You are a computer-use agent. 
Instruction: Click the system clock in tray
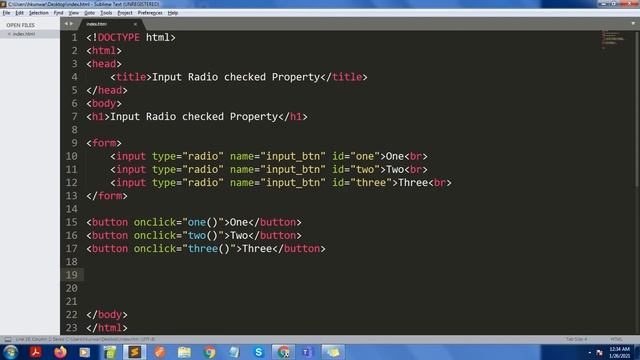(x=619, y=352)
